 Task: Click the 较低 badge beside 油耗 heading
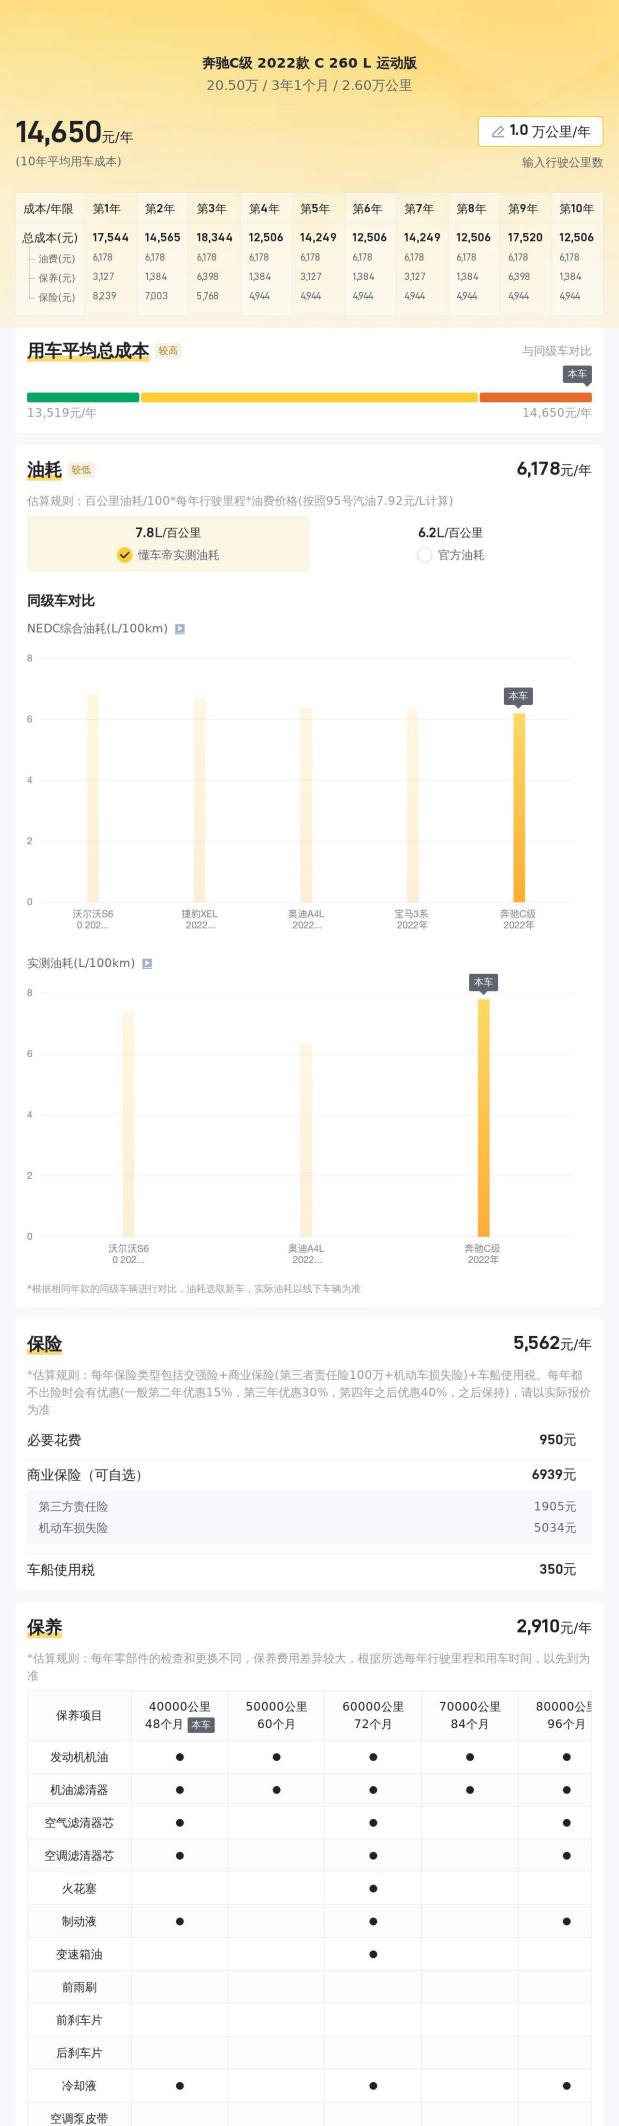(x=81, y=470)
